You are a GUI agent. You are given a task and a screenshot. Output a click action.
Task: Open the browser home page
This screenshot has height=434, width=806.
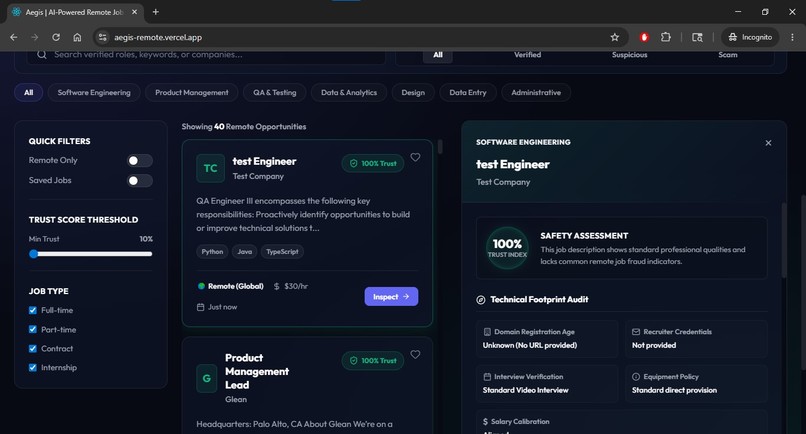tap(77, 37)
